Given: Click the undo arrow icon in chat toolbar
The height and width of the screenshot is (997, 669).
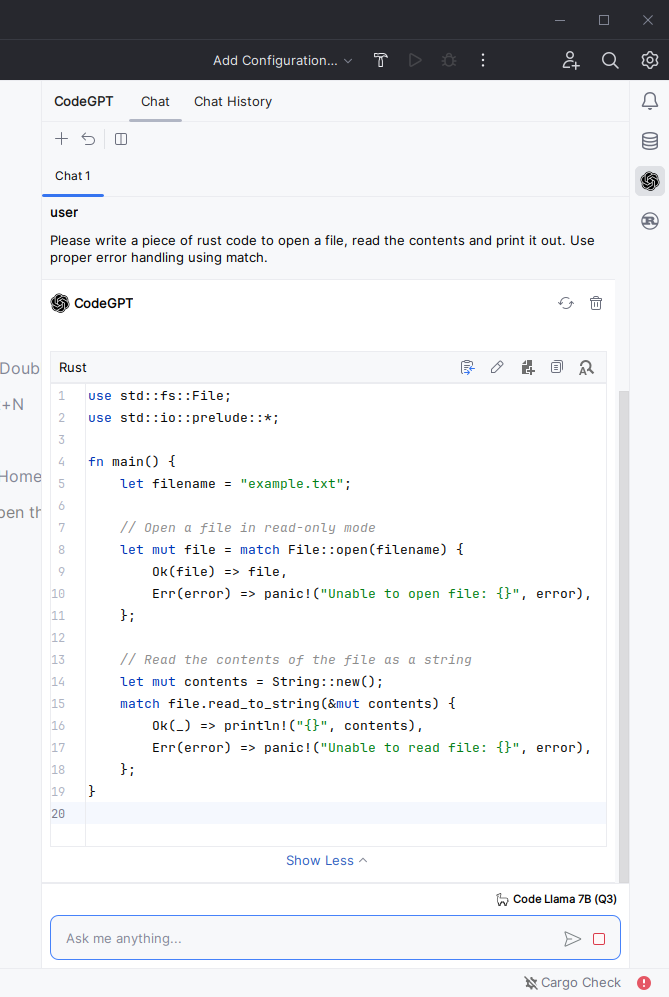Looking at the screenshot, I should 88,139.
